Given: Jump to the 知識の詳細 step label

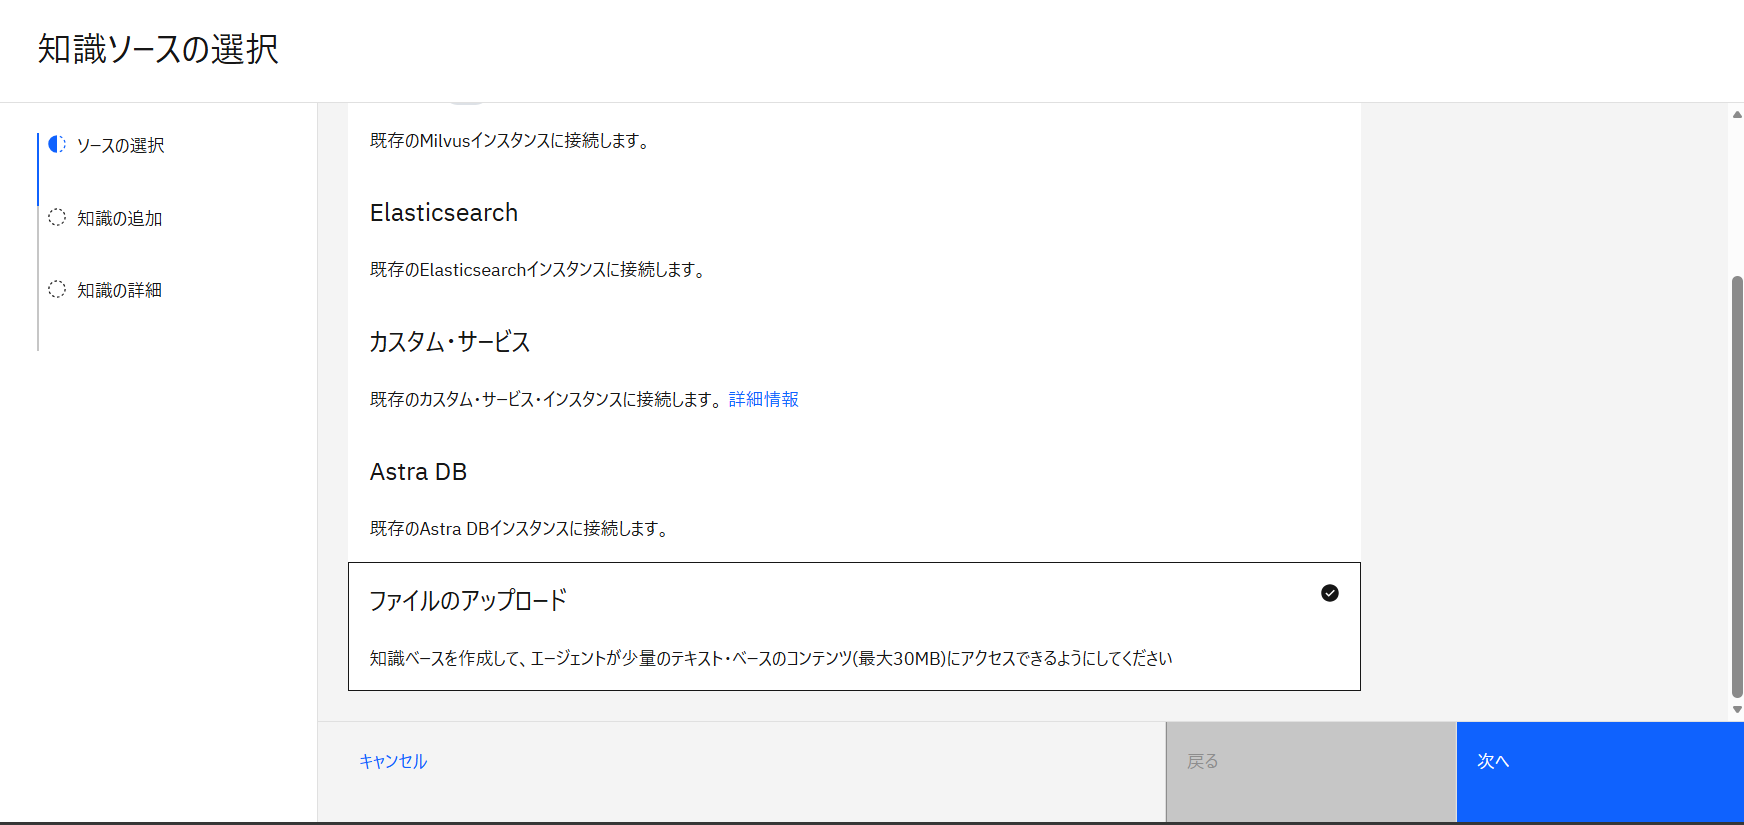Looking at the screenshot, I should pyautogui.click(x=120, y=290).
